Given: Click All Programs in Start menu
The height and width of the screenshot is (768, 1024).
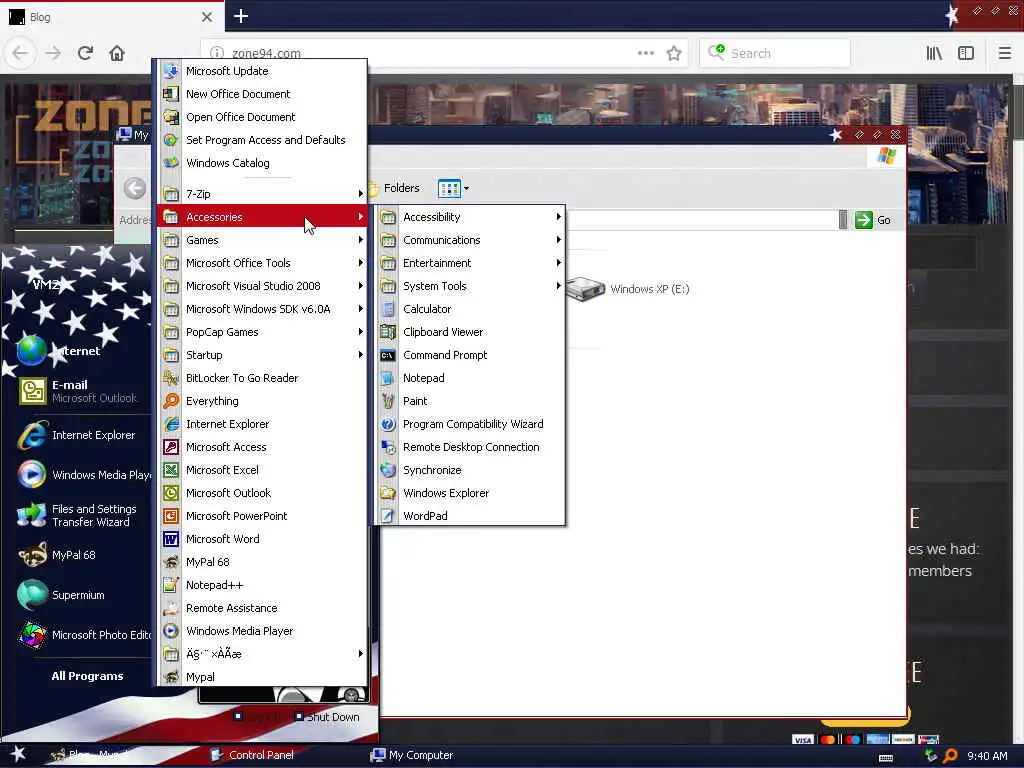Looking at the screenshot, I should 87,676.
